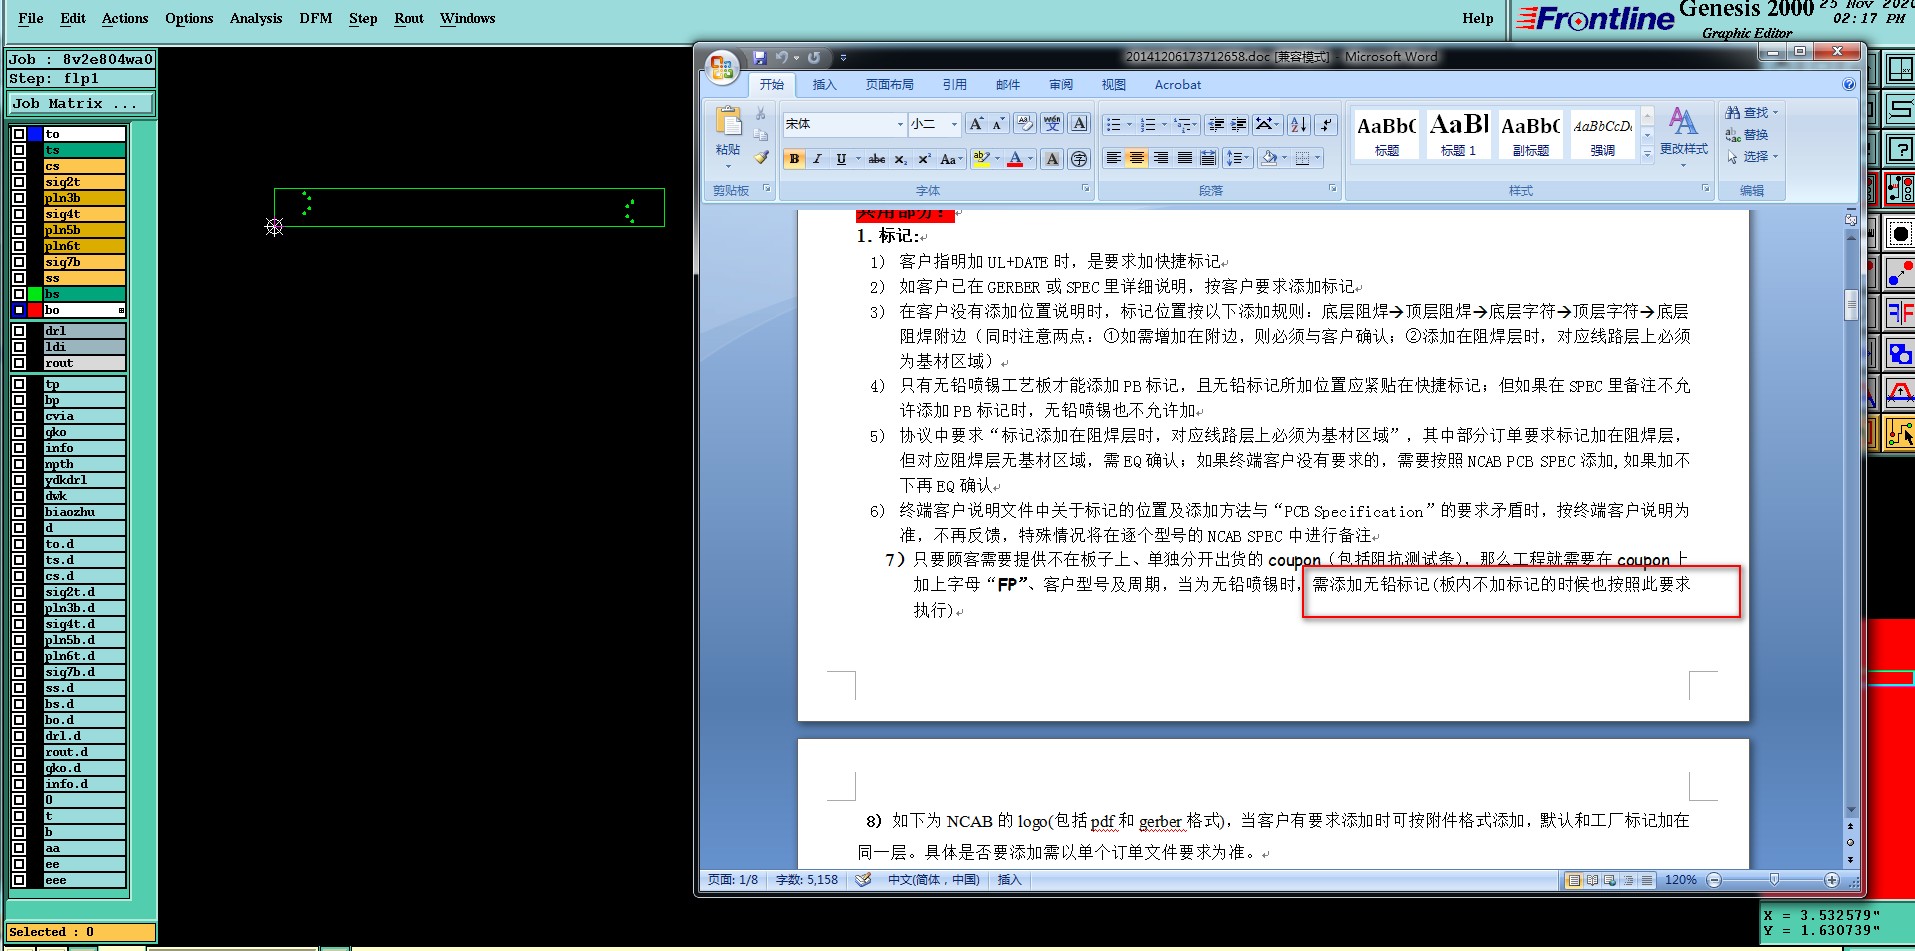Open the 查找 (Find) dropdown arrow
Image resolution: width=1915 pixels, height=951 pixels.
point(1775,113)
